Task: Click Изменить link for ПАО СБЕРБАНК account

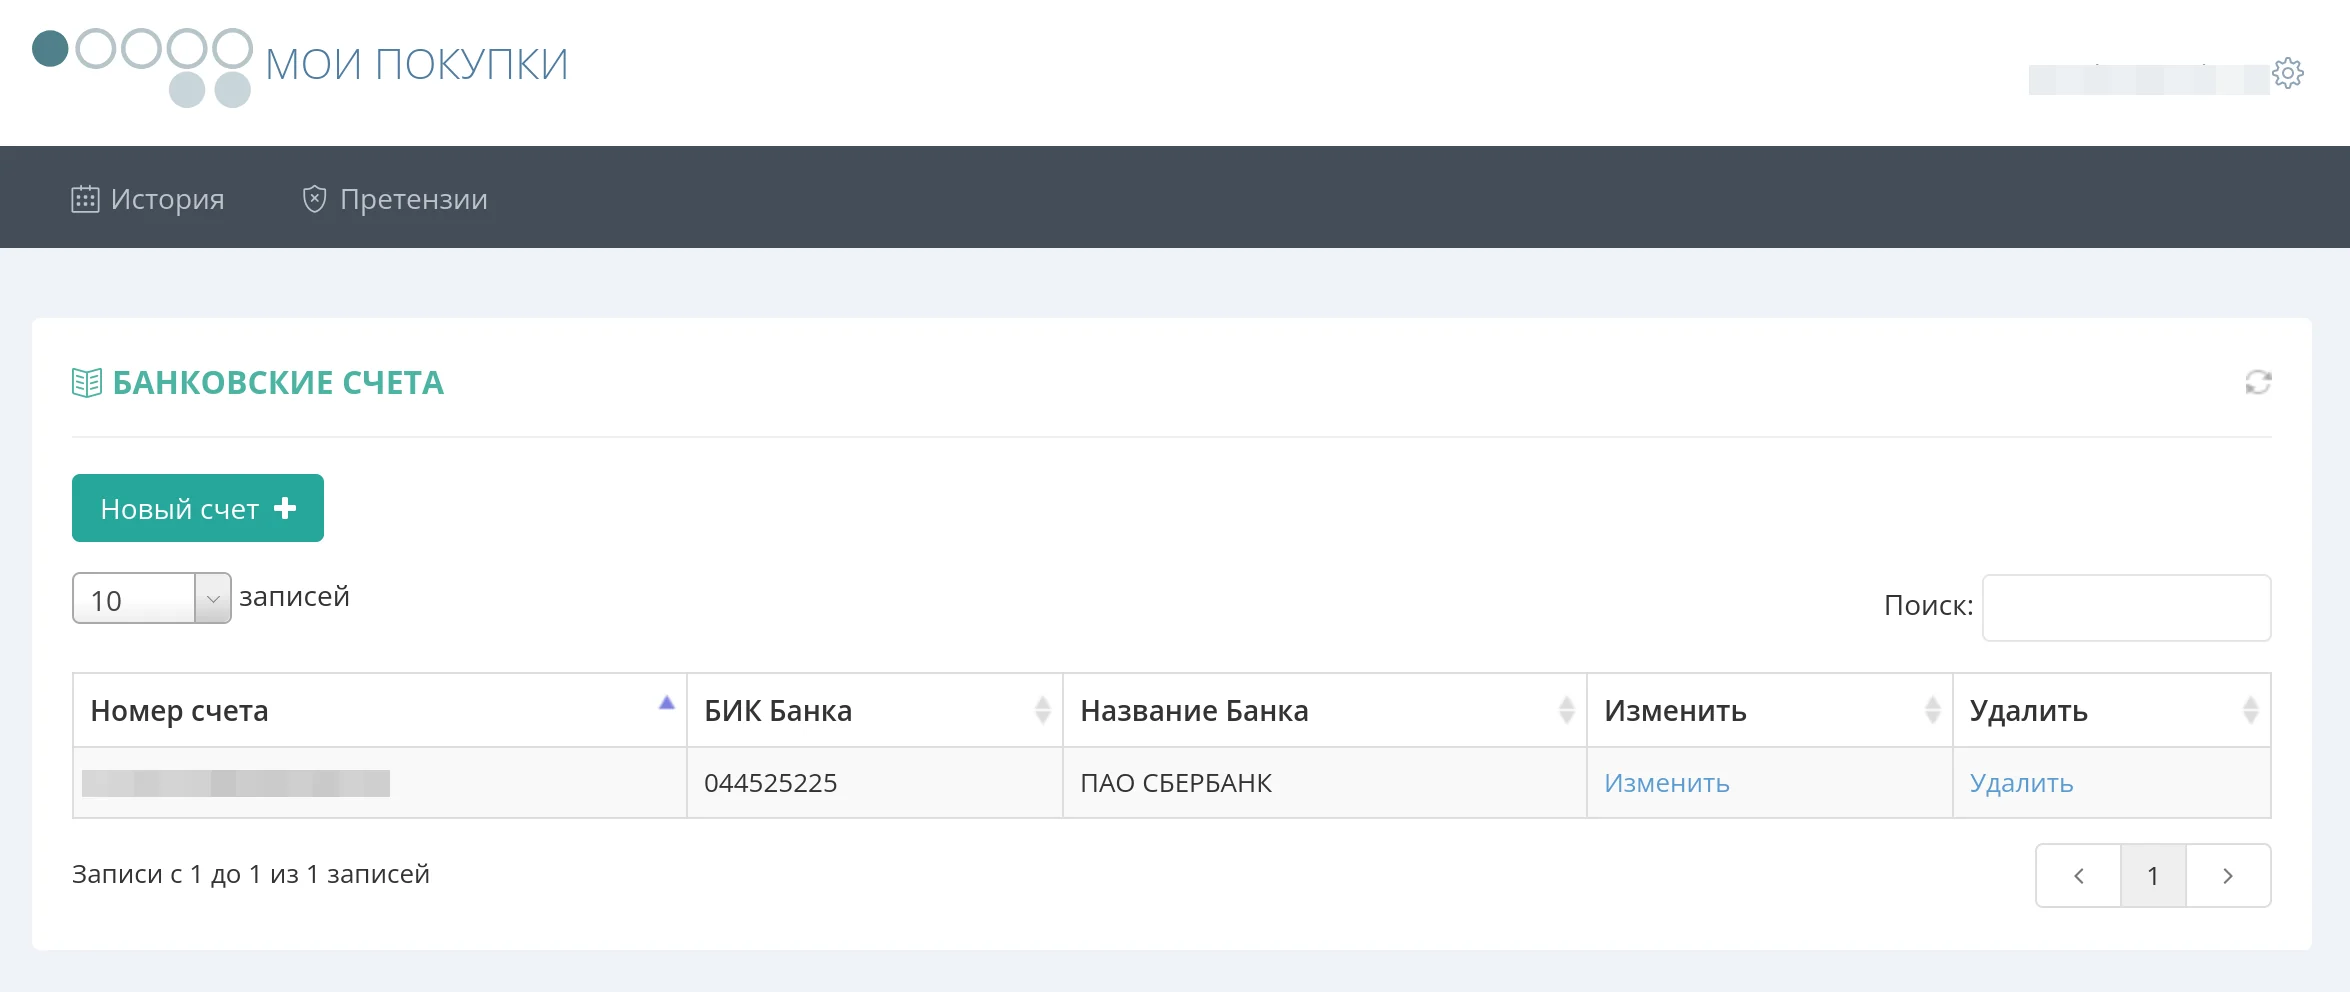Action: point(1666,783)
